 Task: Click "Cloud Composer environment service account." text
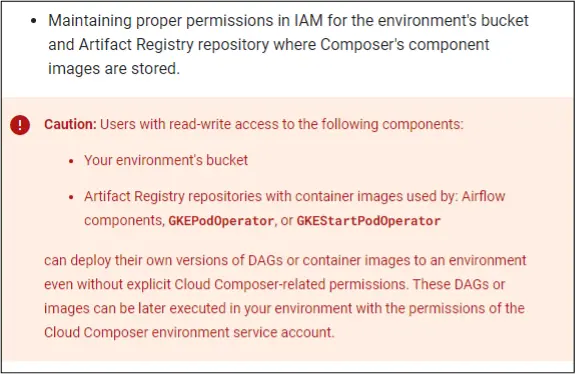[189, 332]
